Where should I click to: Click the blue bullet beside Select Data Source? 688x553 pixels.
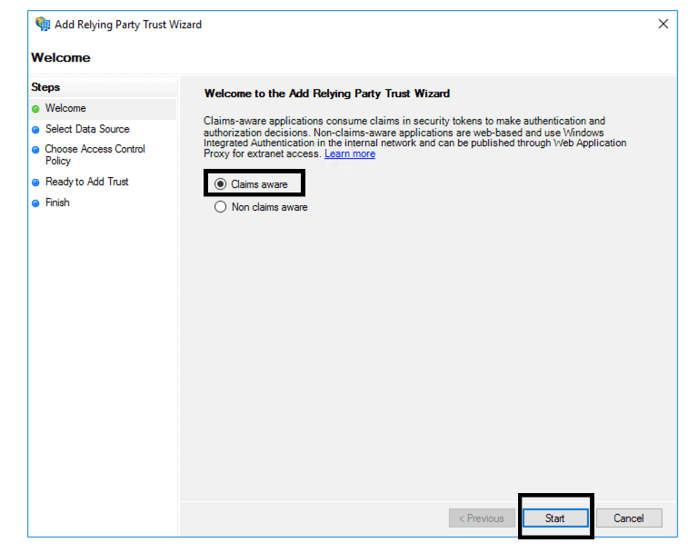[x=36, y=130]
